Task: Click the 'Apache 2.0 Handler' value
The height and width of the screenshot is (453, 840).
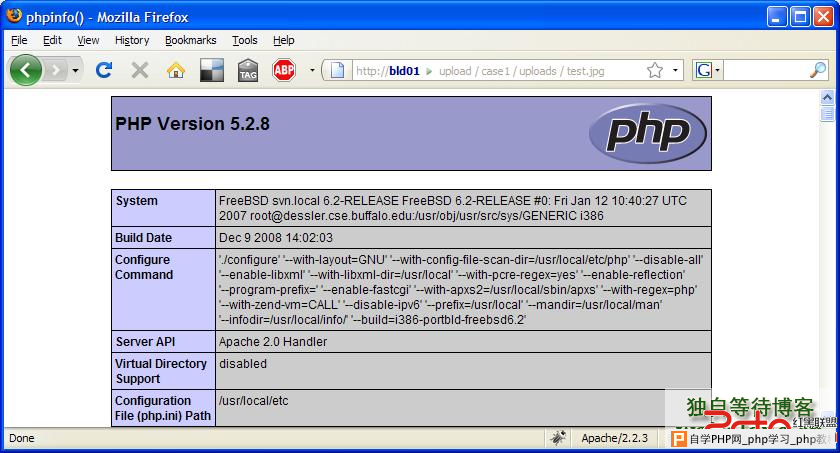Action: tap(273, 342)
